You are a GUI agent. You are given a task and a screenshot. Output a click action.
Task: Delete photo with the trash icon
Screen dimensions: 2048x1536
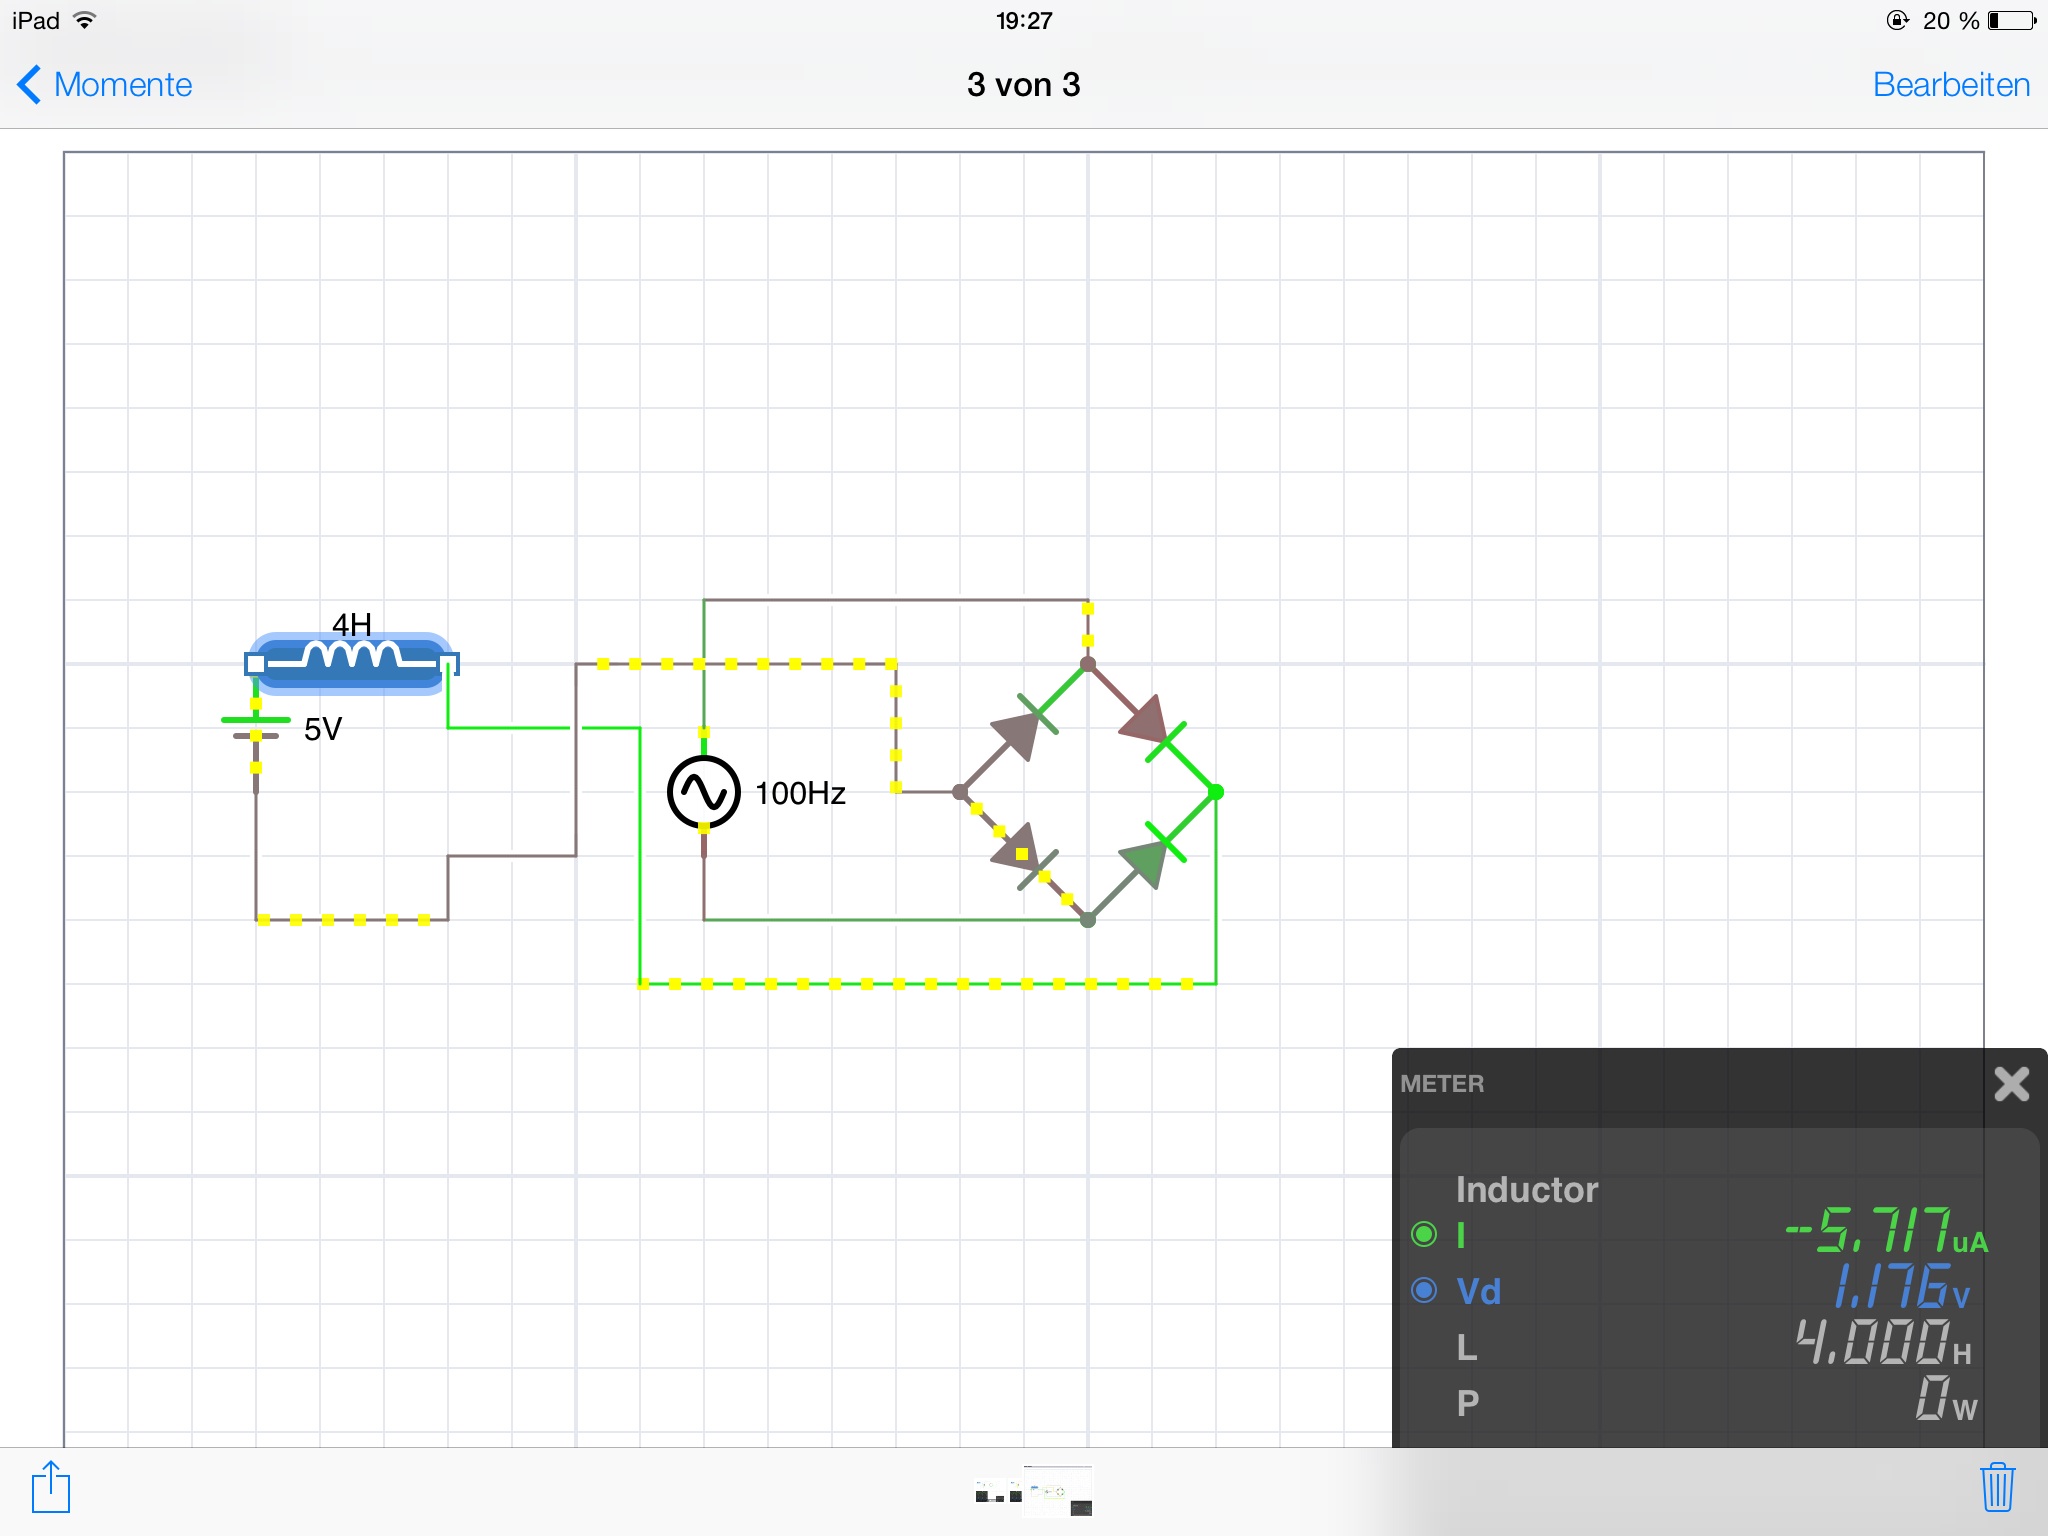point(1997,1487)
